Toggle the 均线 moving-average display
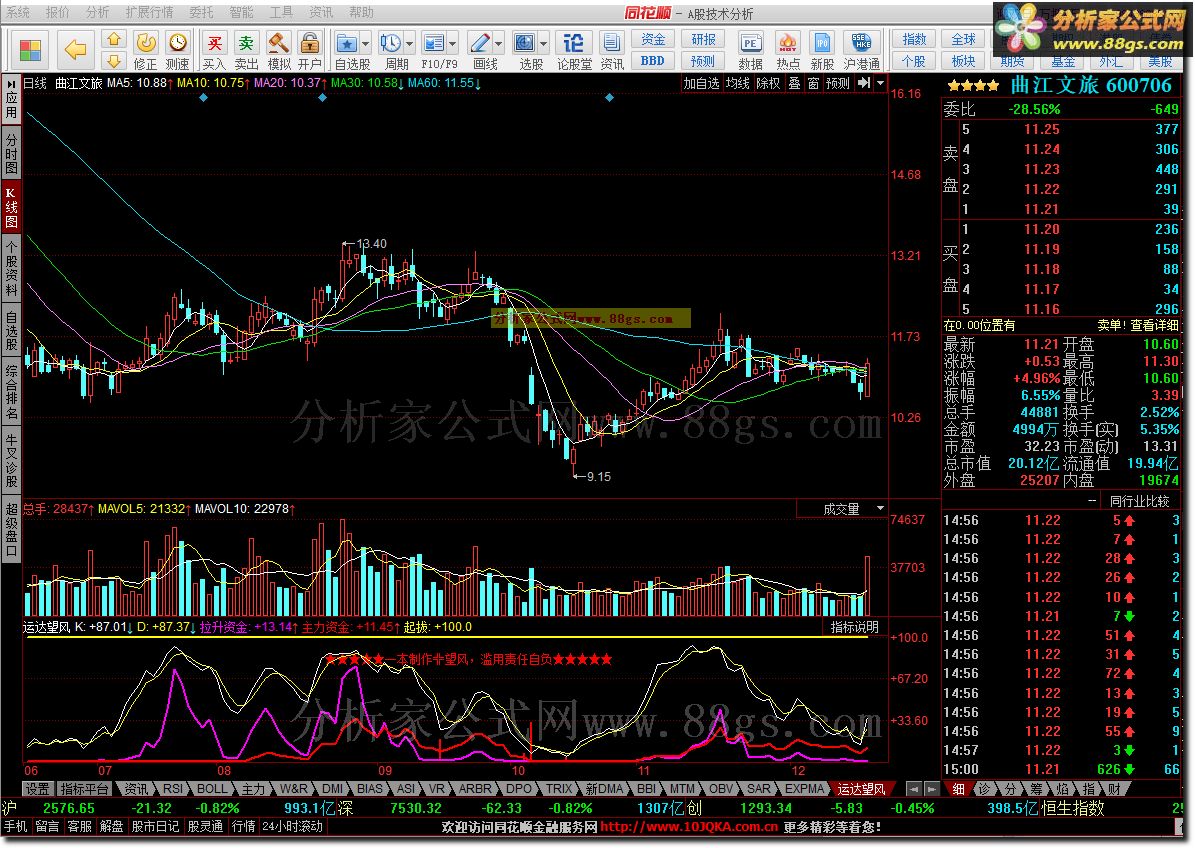Image resolution: width=1195 pixels, height=848 pixels. 737,83
